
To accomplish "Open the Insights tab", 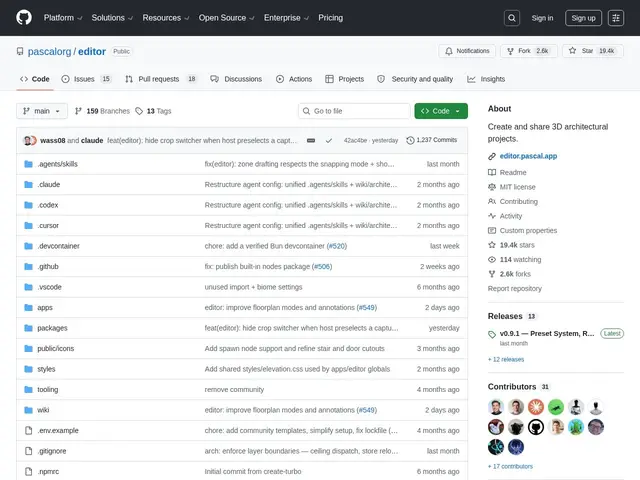I will pyautogui.click(x=486, y=79).
